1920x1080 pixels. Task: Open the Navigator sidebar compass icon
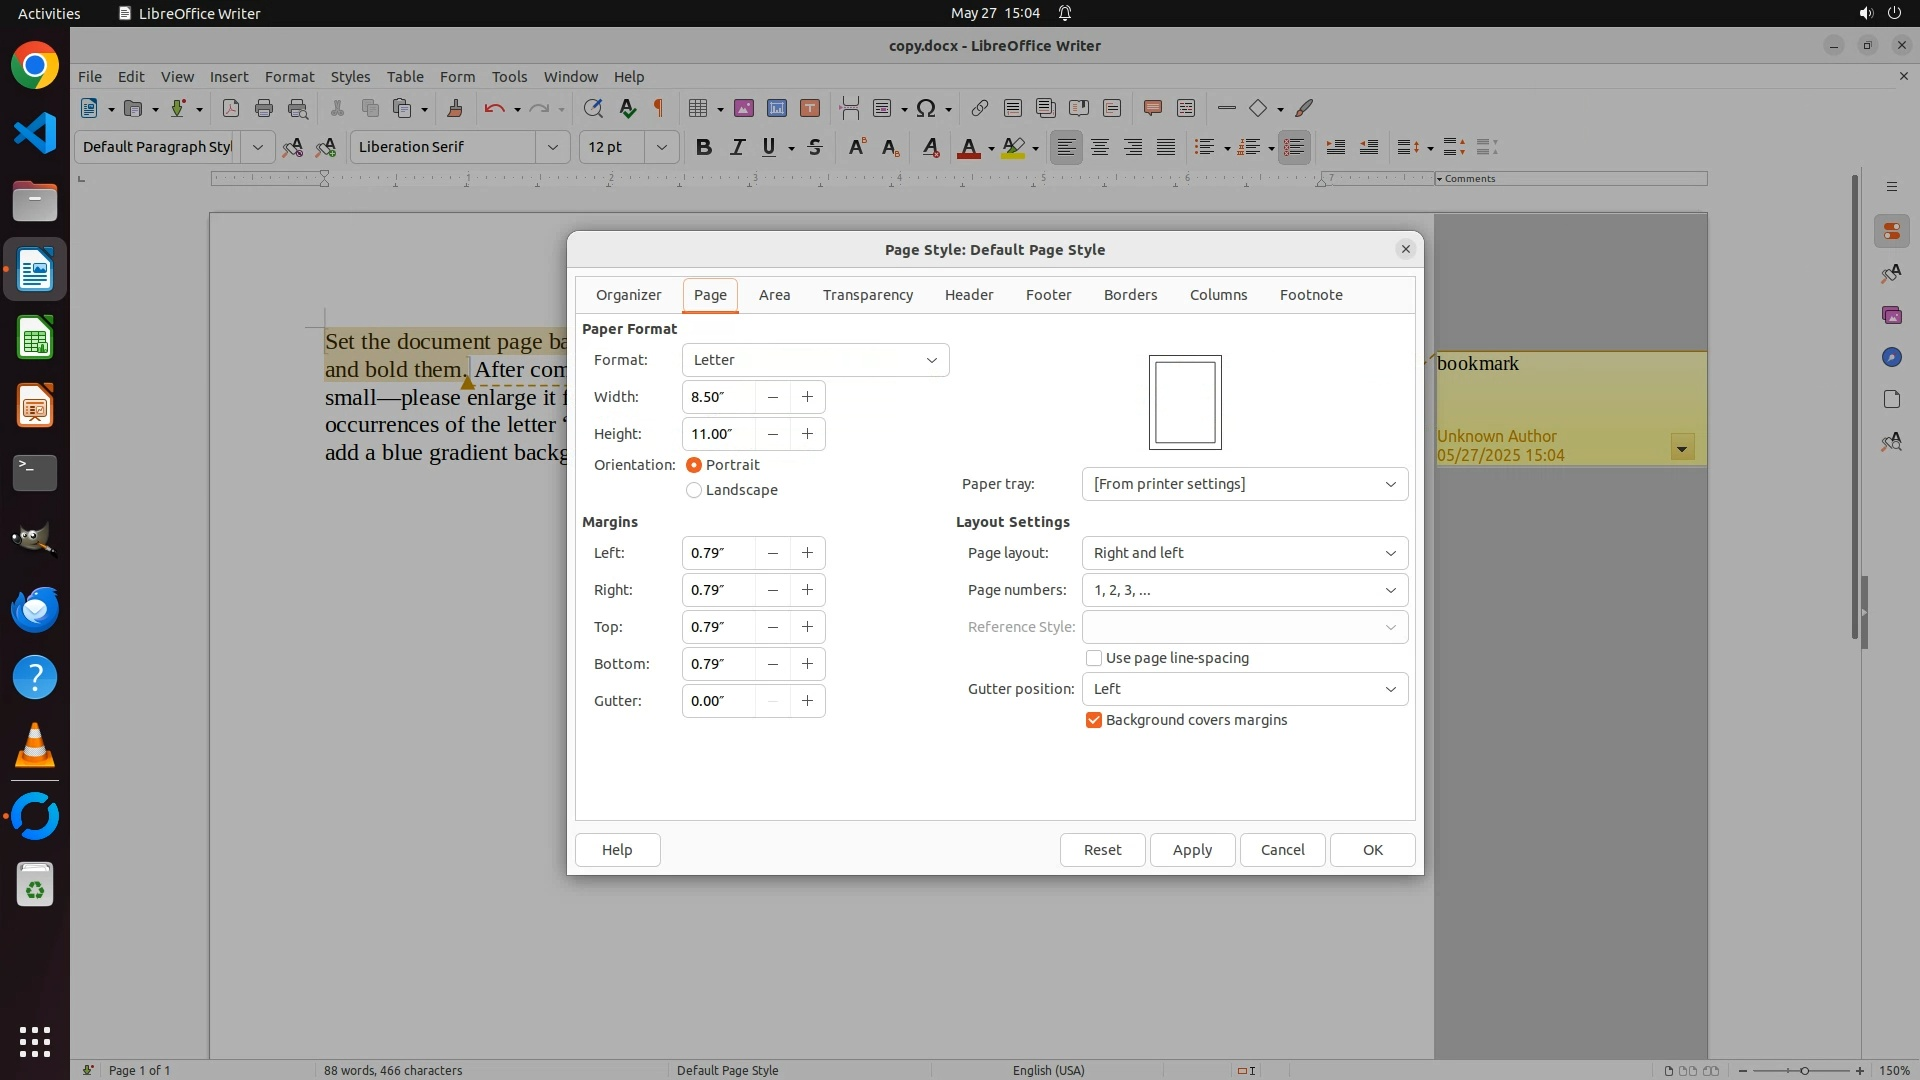point(1891,357)
